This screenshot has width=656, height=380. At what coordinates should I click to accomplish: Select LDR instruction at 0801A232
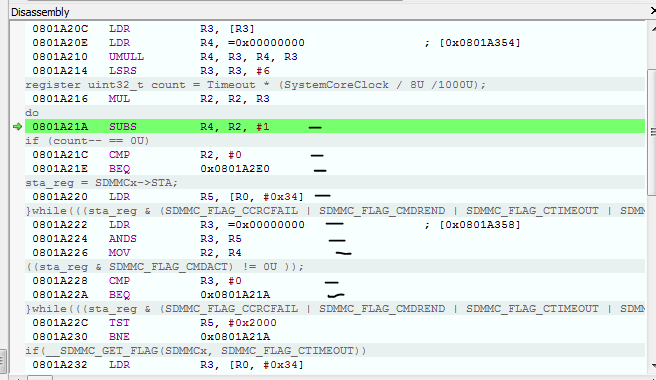pos(335,365)
